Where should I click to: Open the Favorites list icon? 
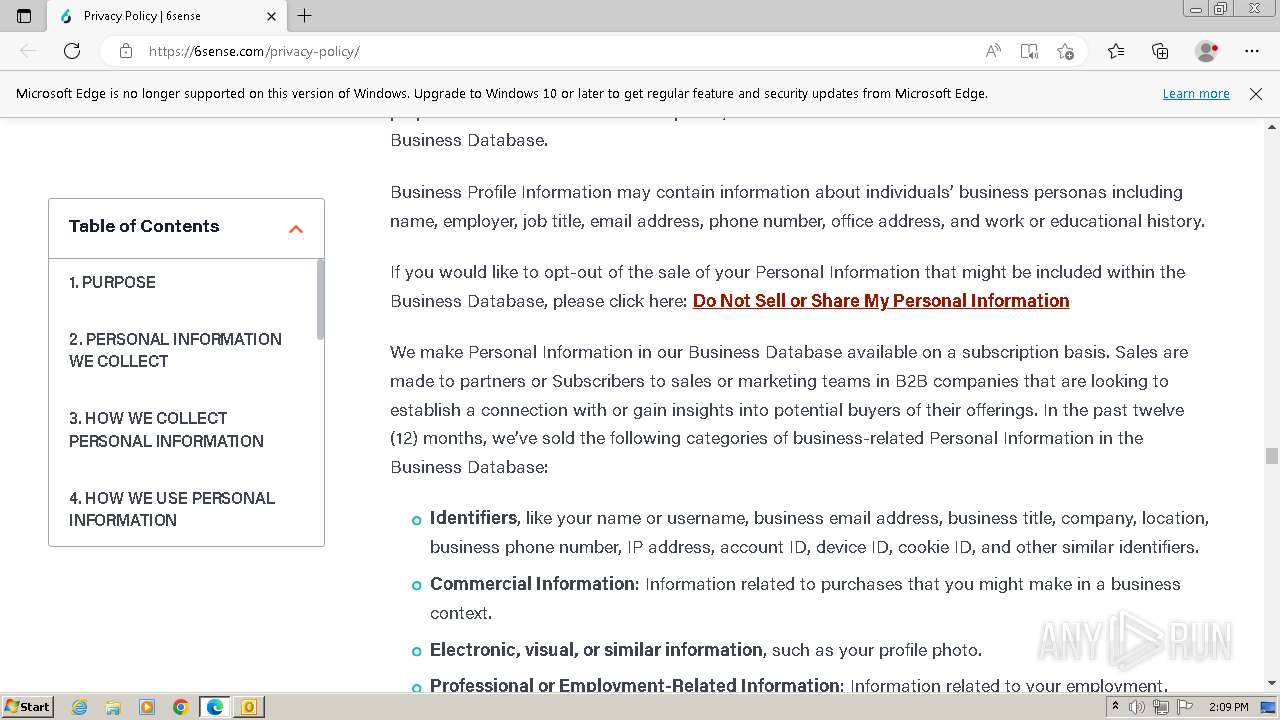(x=1116, y=51)
